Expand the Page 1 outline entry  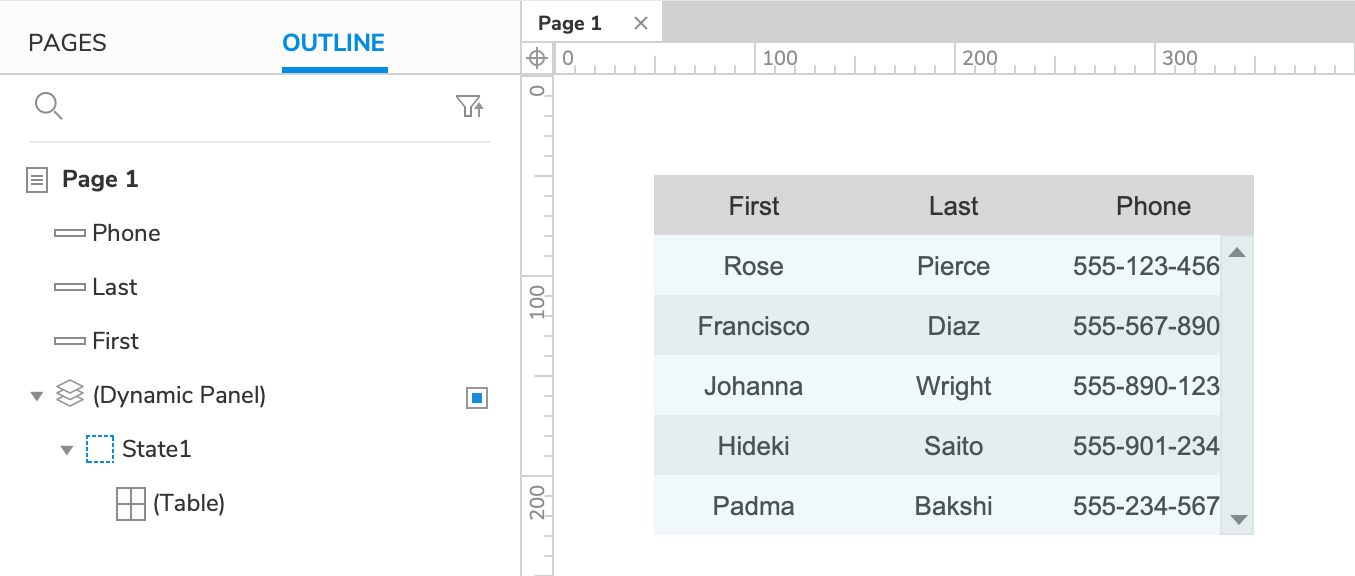coord(100,178)
